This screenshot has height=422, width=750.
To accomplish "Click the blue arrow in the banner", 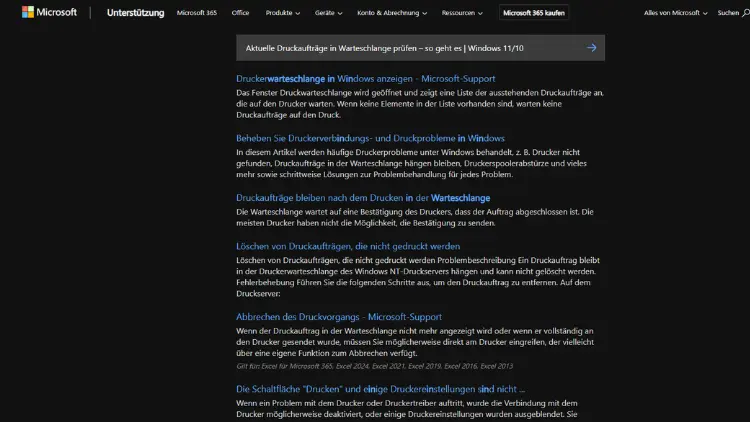I will pyautogui.click(x=592, y=48).
